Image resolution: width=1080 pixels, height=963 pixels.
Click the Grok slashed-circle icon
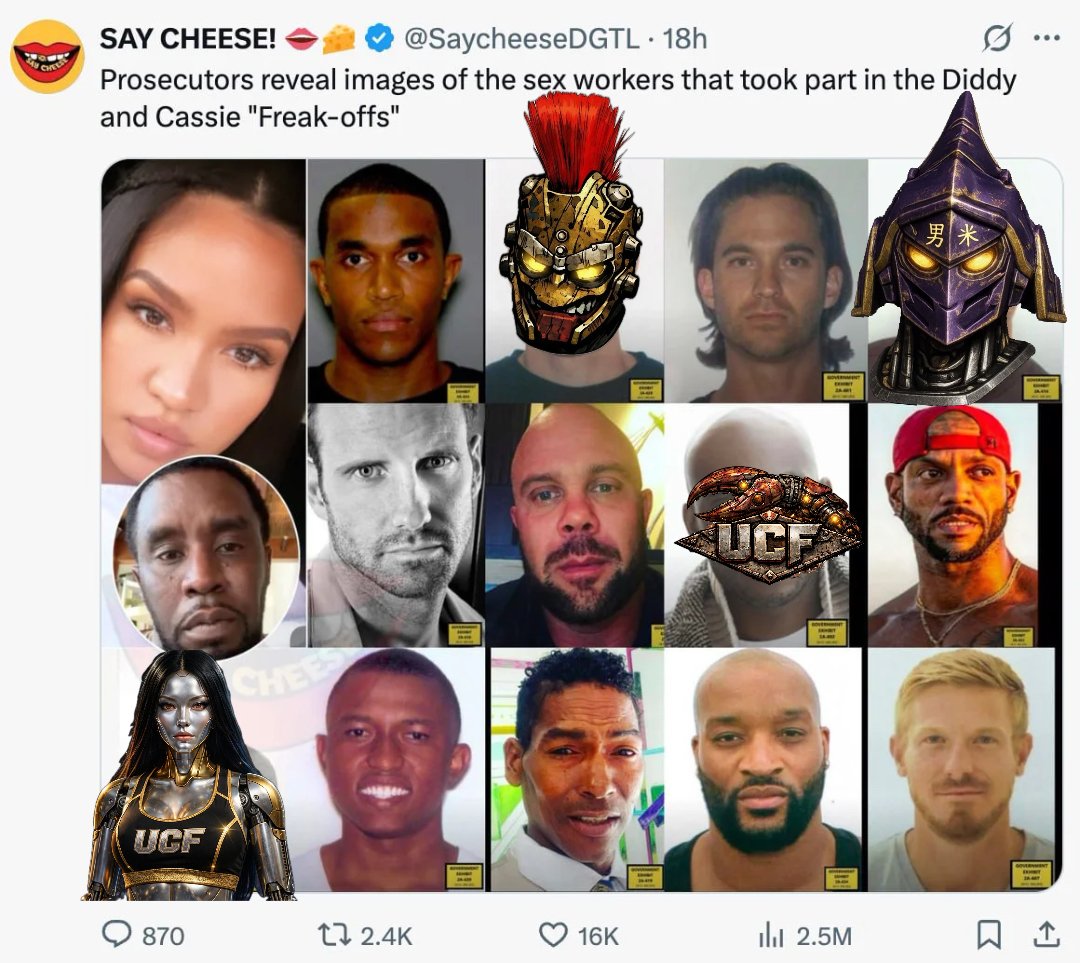[996, 40]
